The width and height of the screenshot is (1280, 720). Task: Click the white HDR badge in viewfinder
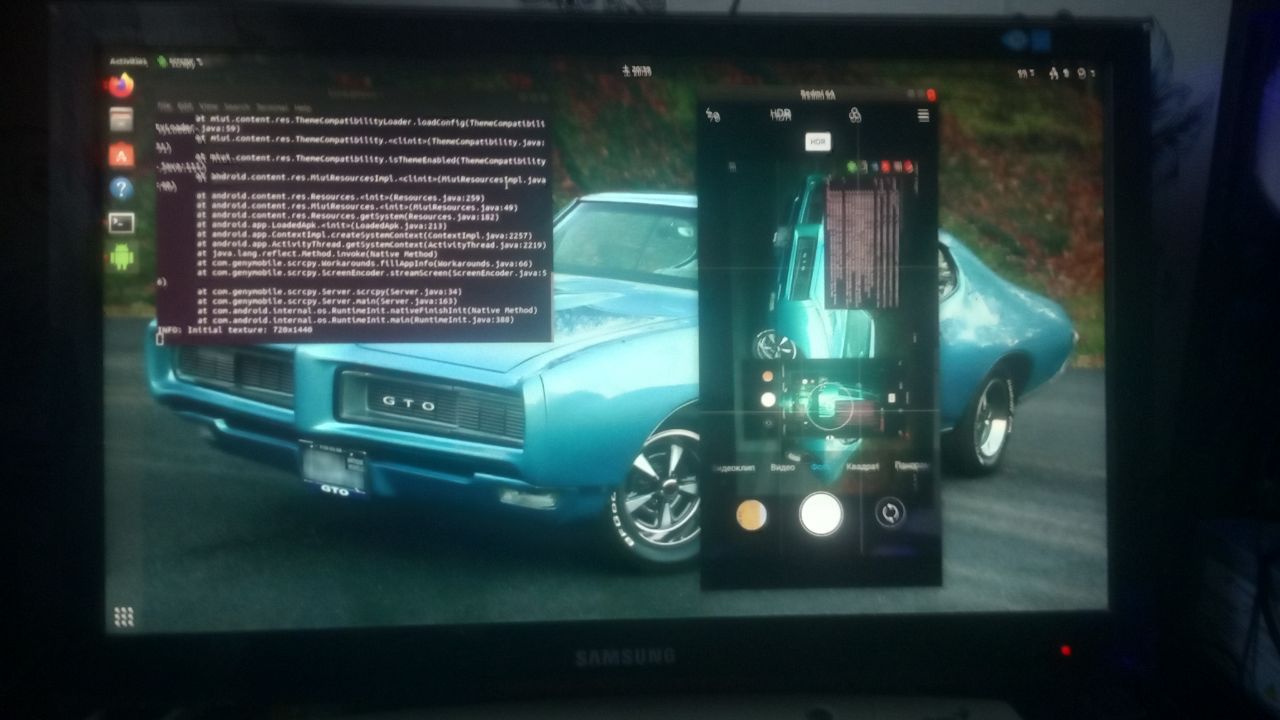[818, 142]
